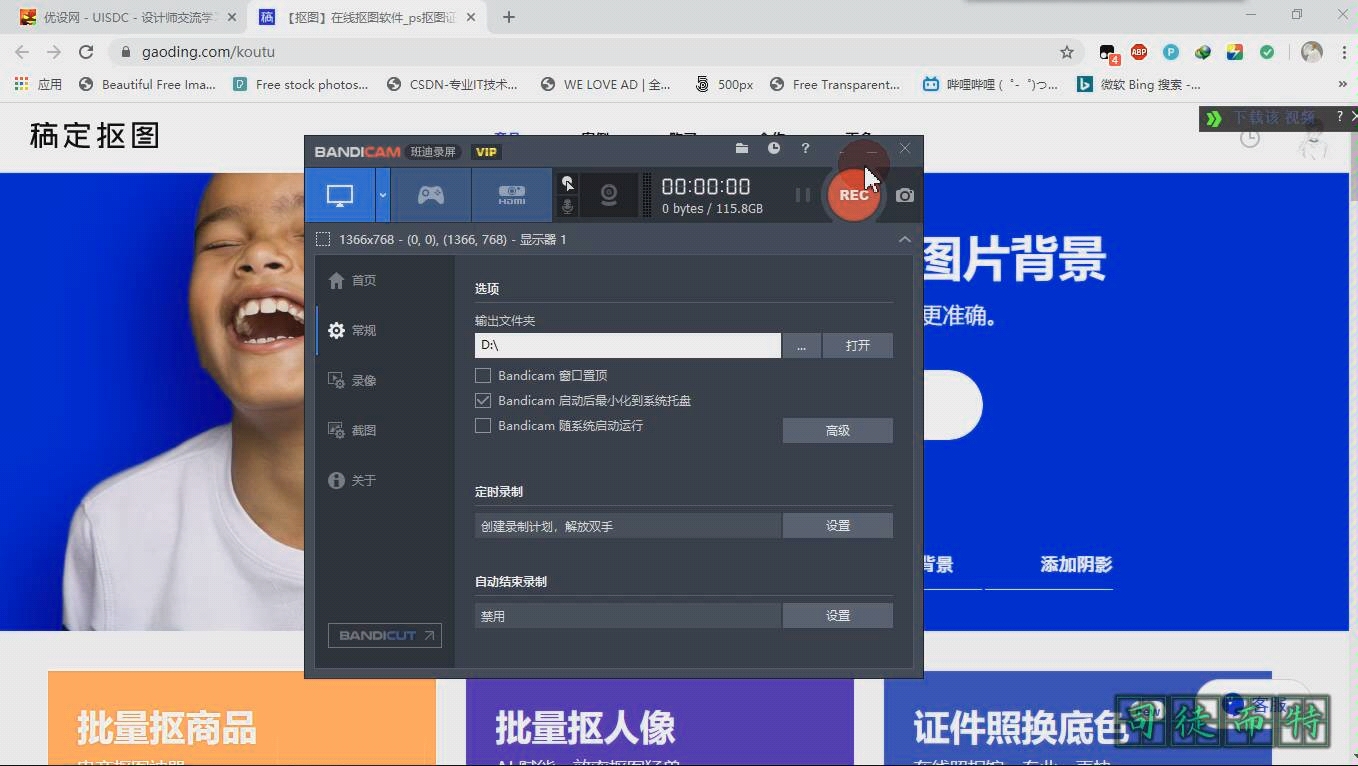Toggle microphone recording icon in Bandicam
This screenshot has width=1358, height=766.
point(567,206)
